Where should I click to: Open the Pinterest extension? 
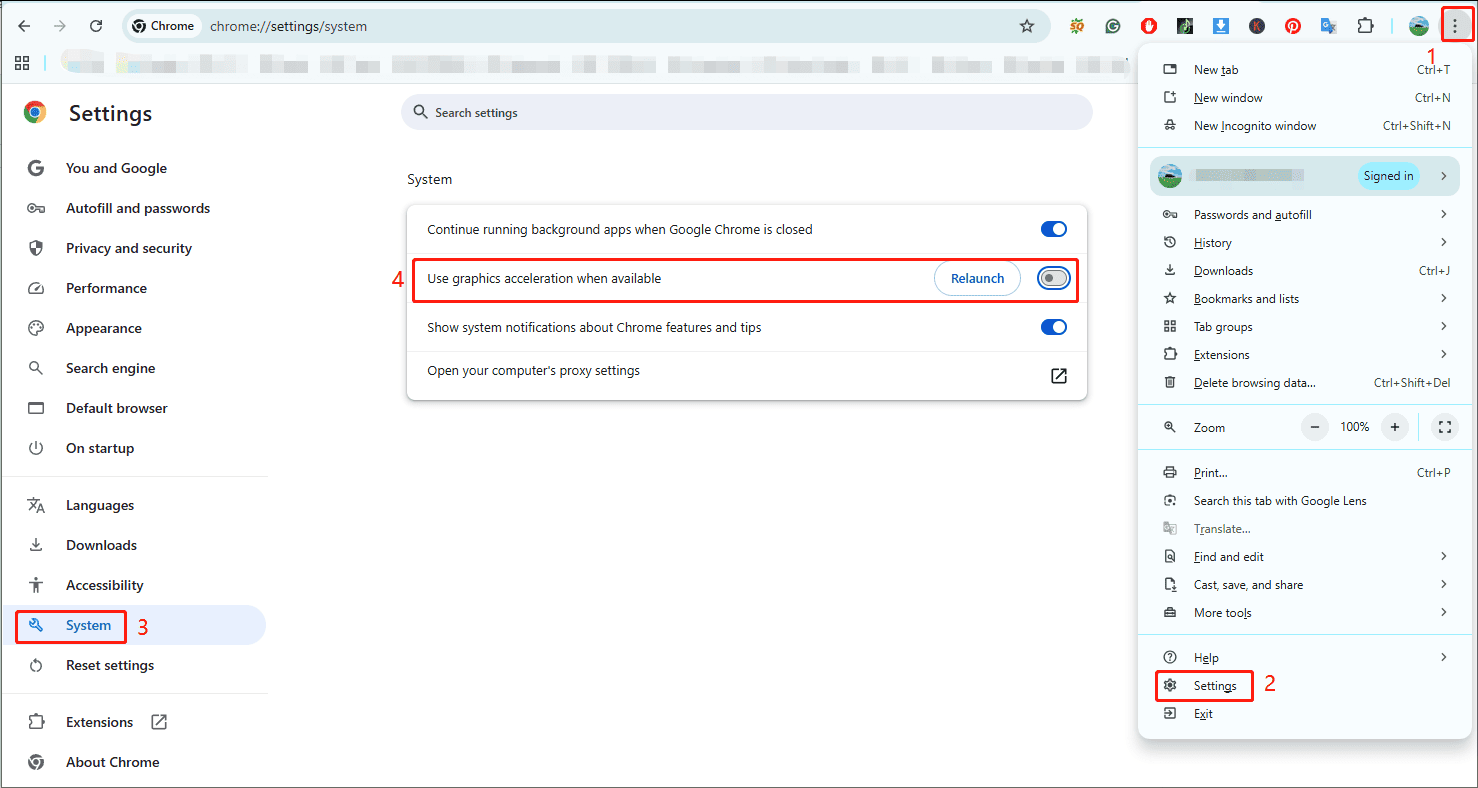pyautogui.click(x=1293, y=26)
